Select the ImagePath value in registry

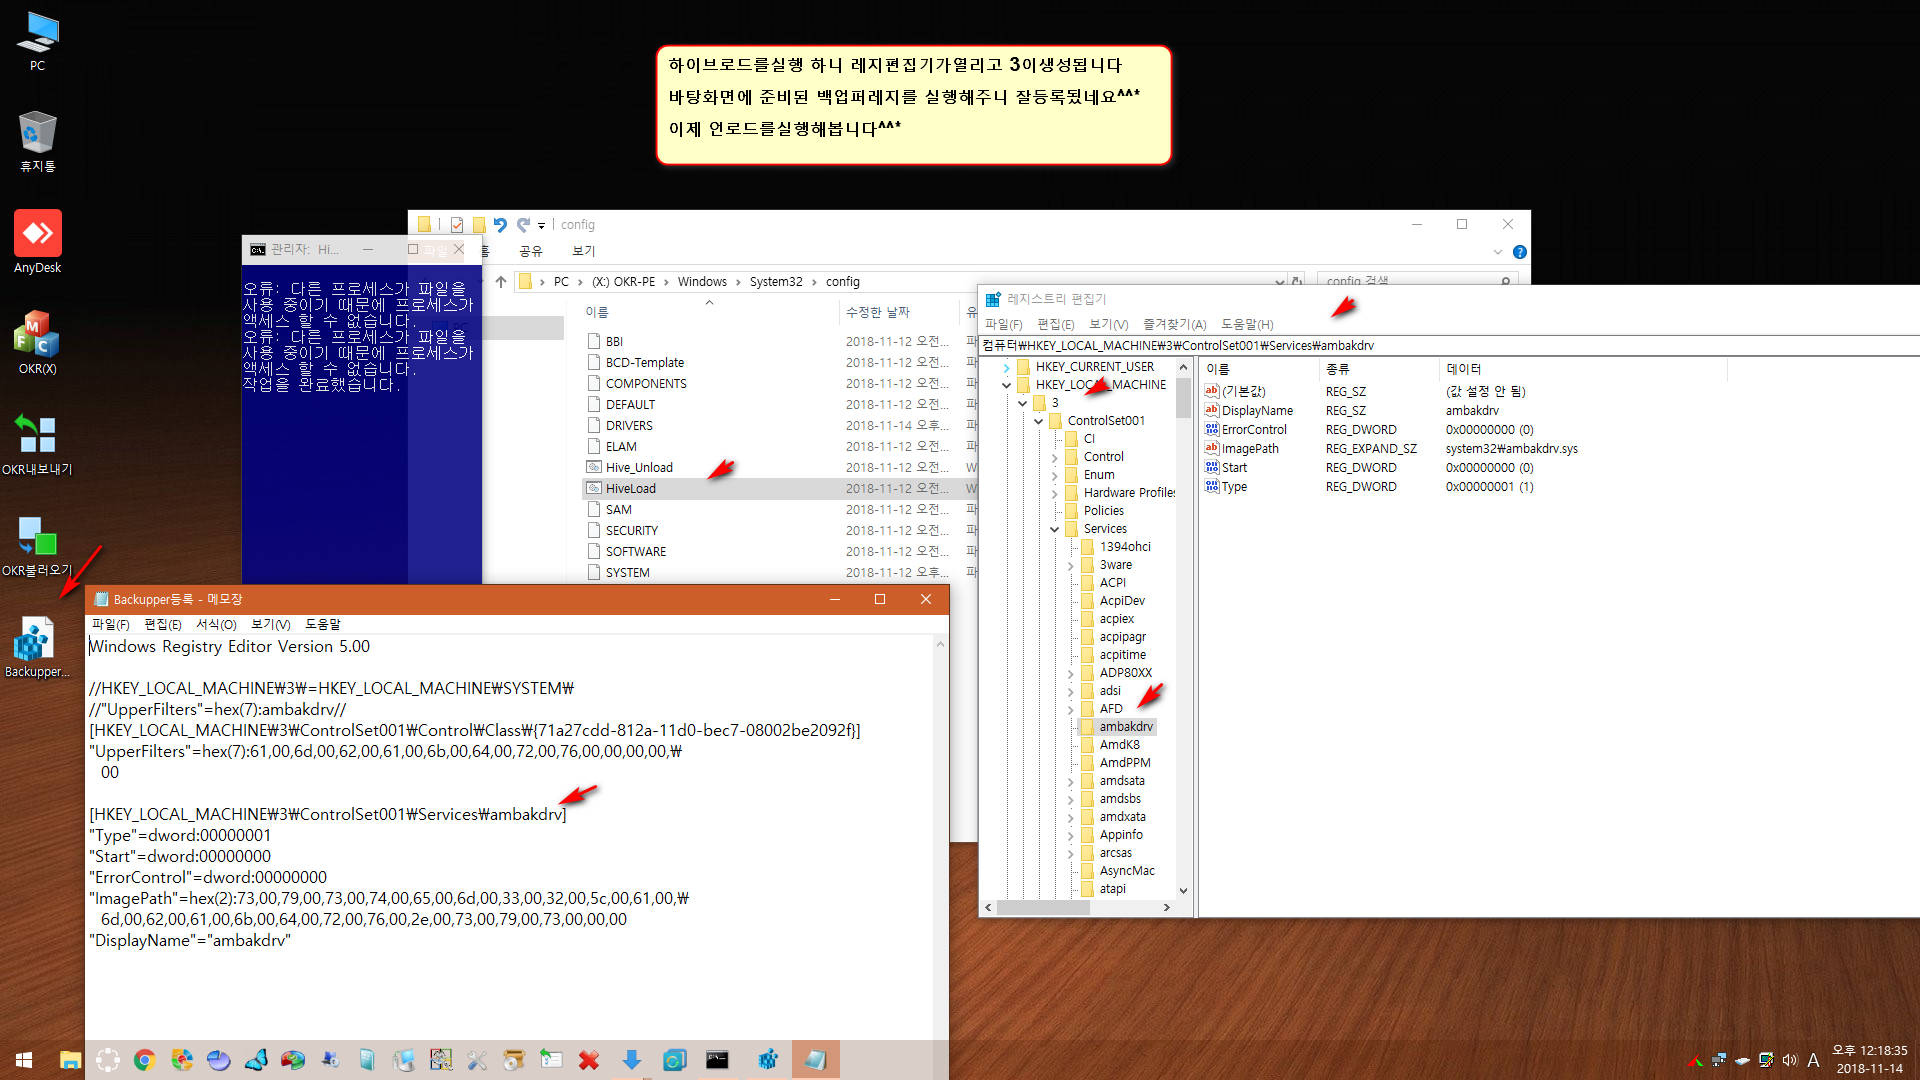click(x=1249, y=449)
